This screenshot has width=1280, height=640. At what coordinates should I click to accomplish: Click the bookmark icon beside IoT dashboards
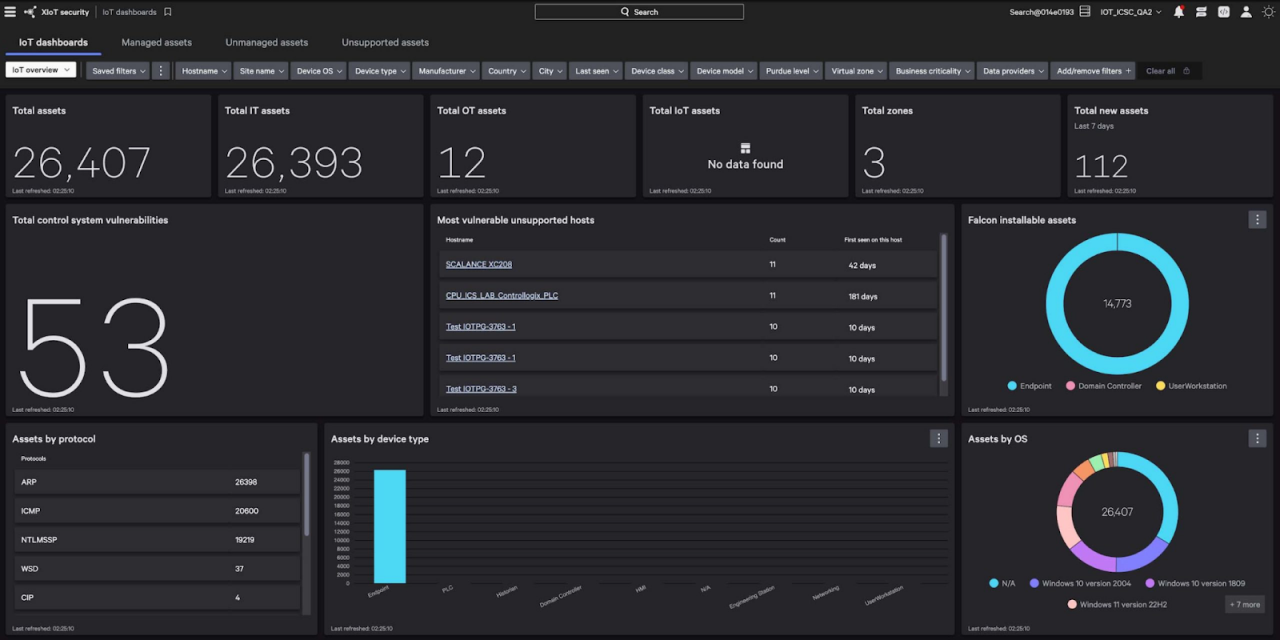(x=167, y=12)
